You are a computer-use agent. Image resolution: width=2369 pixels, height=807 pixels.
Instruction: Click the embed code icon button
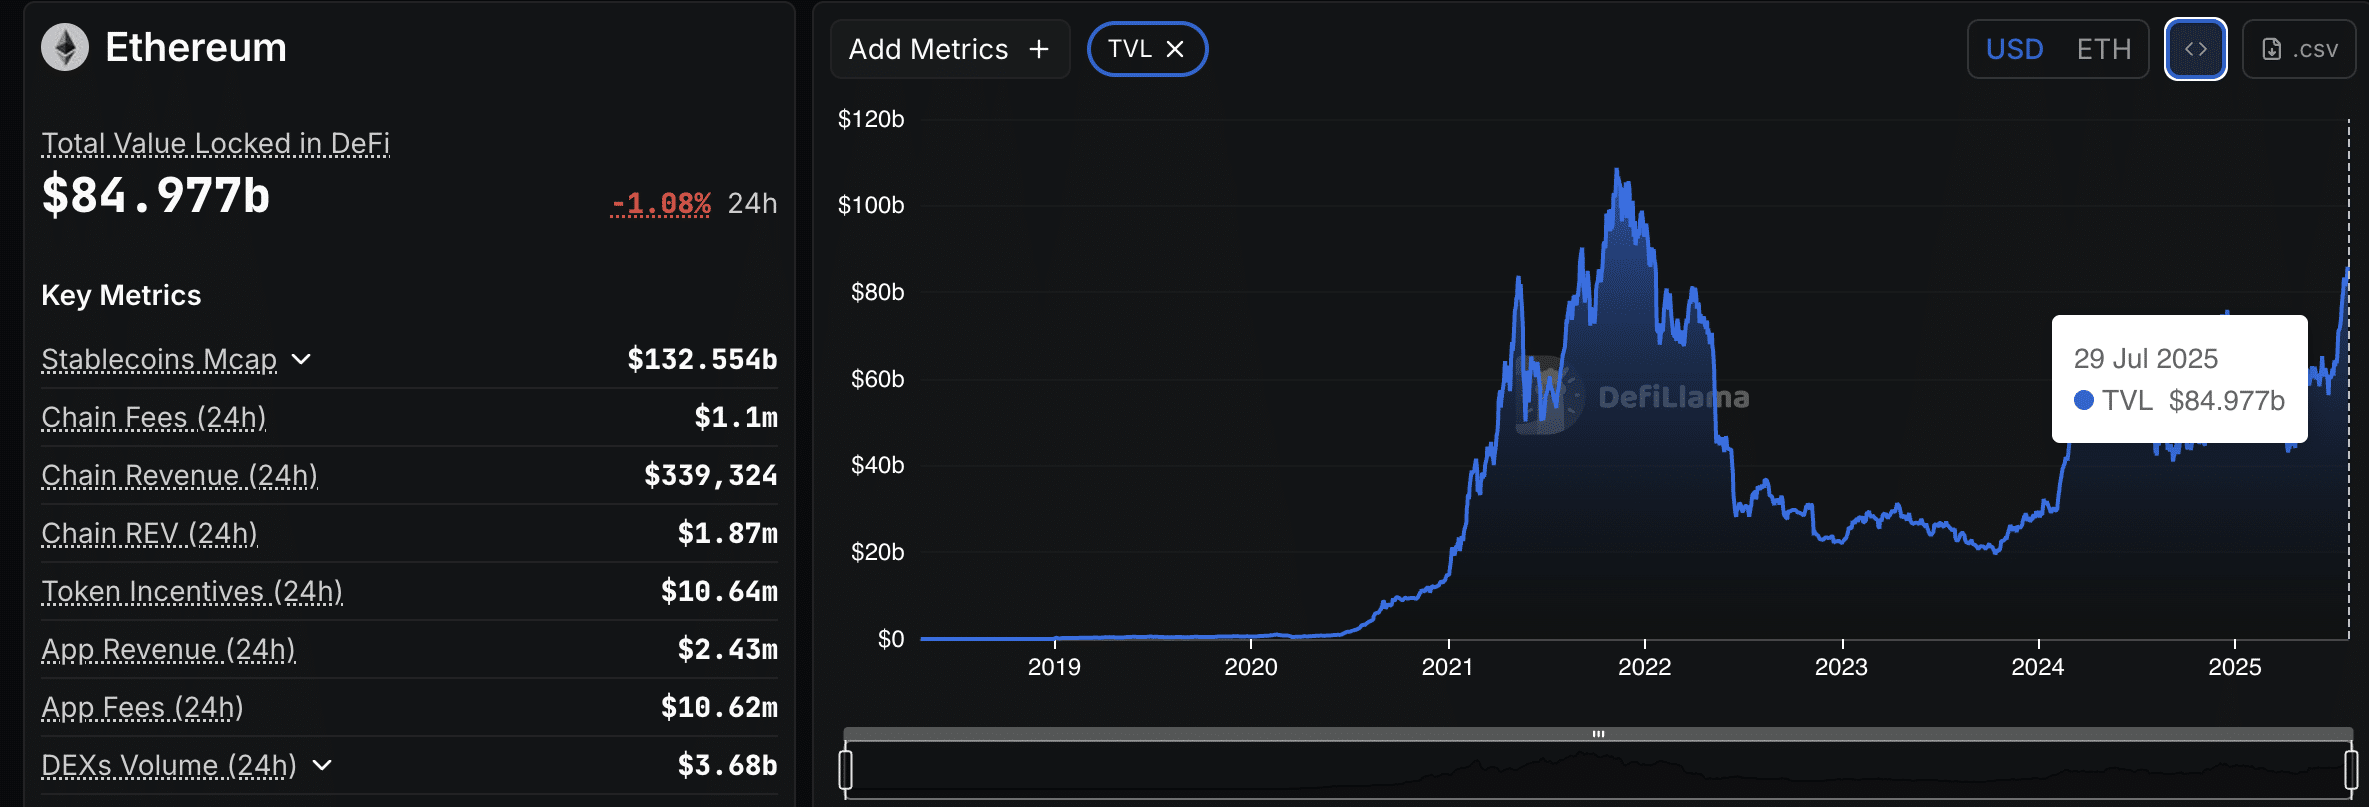[2195, 49]
